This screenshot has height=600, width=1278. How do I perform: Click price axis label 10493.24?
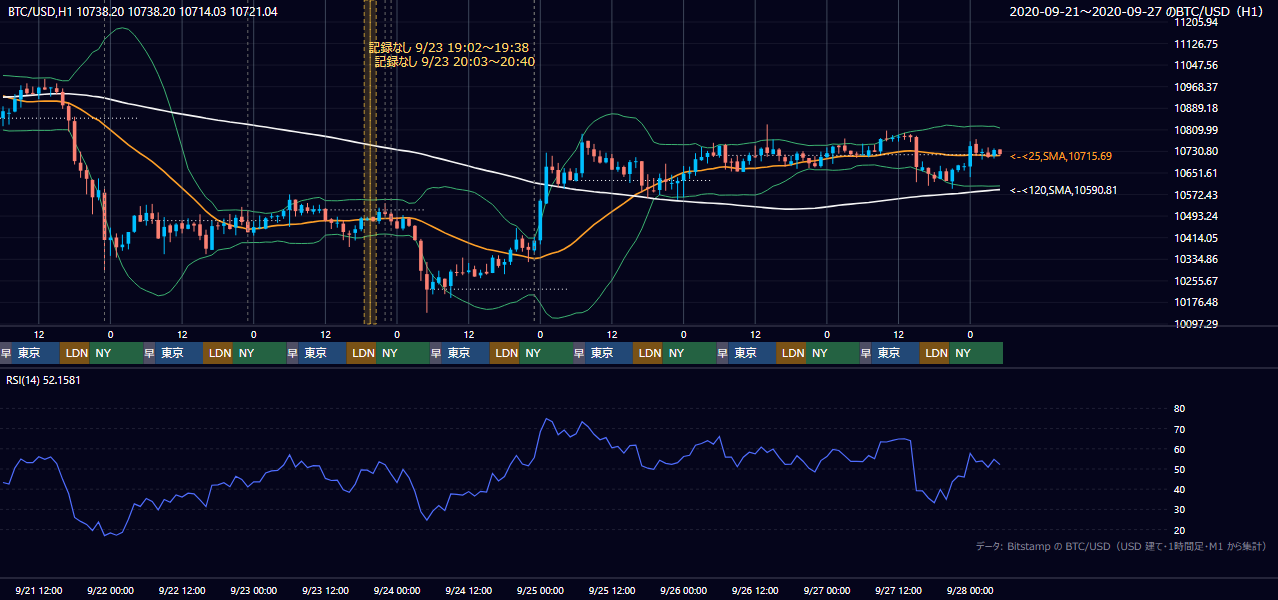coord(1195,216)
